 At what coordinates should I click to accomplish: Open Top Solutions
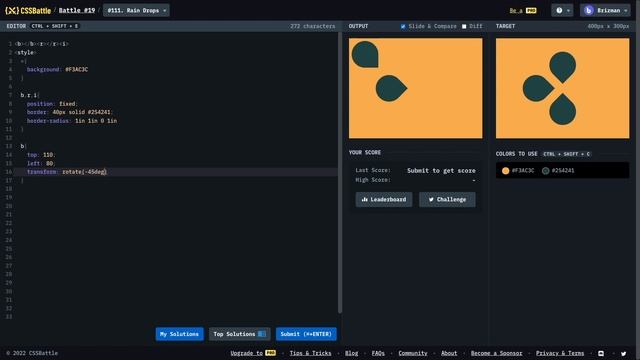click(240, 334)
